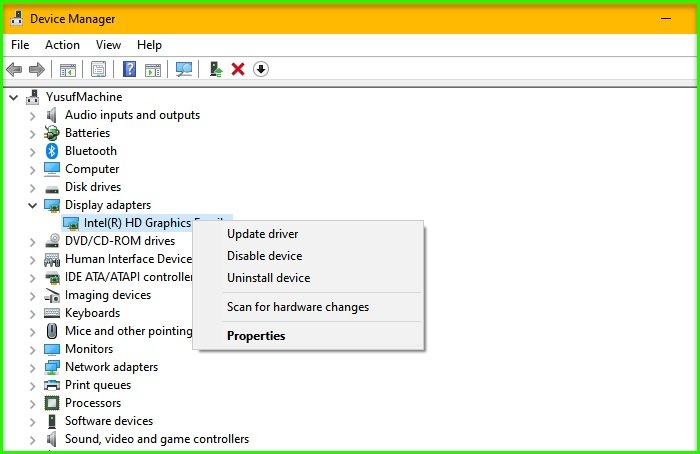Screen dimensions: 700x454
Task: Click the Print queues printer icon
Action: click(x=52, y=385)
